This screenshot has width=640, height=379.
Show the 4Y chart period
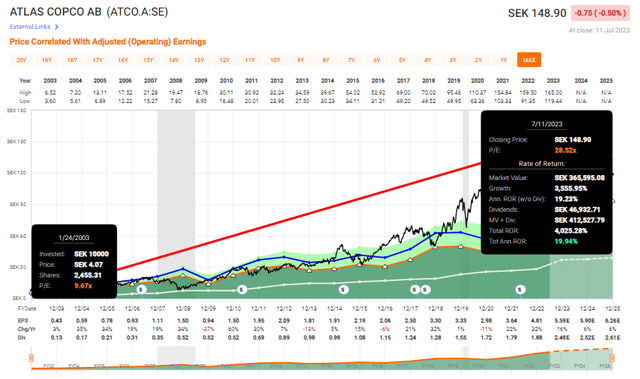coord(427,60)
